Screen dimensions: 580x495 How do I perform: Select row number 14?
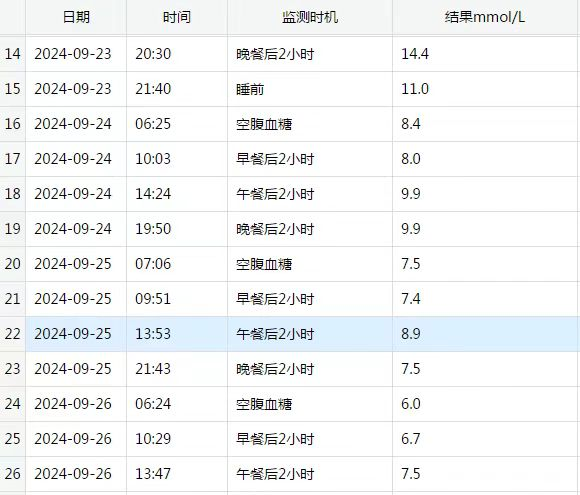coord(13,54)
